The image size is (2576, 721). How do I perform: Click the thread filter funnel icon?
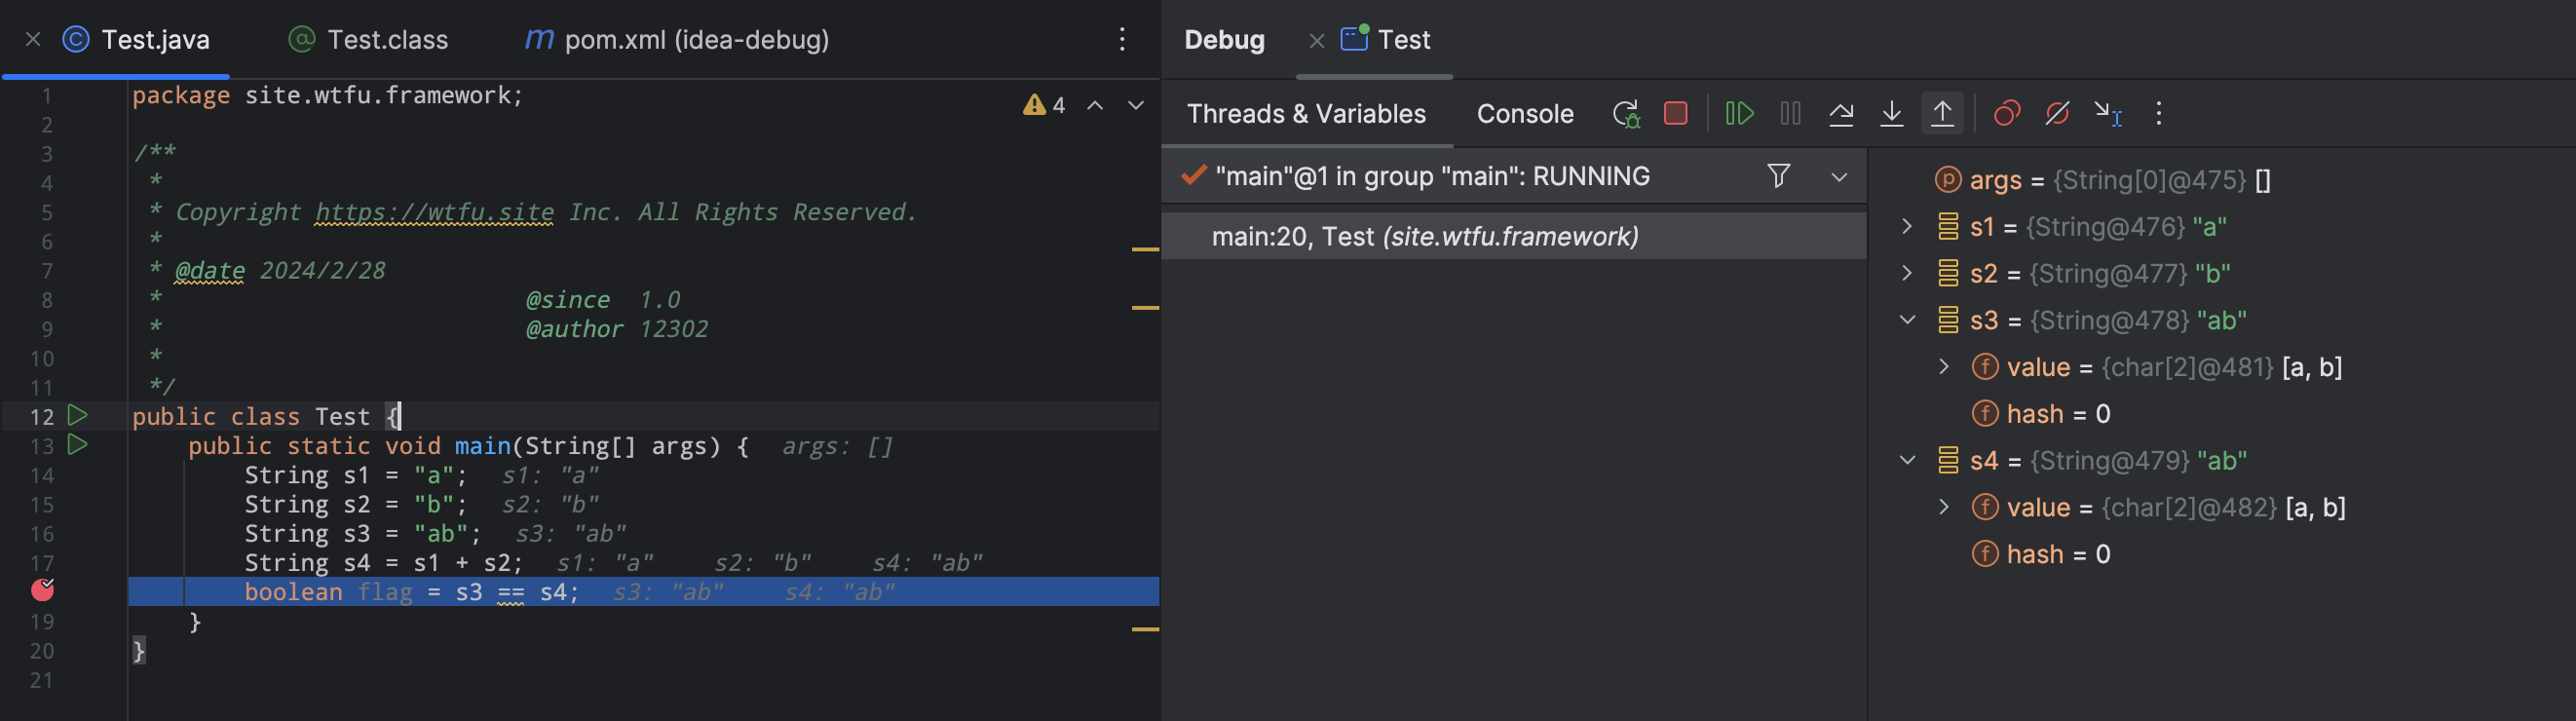(x=1778, y=176)
